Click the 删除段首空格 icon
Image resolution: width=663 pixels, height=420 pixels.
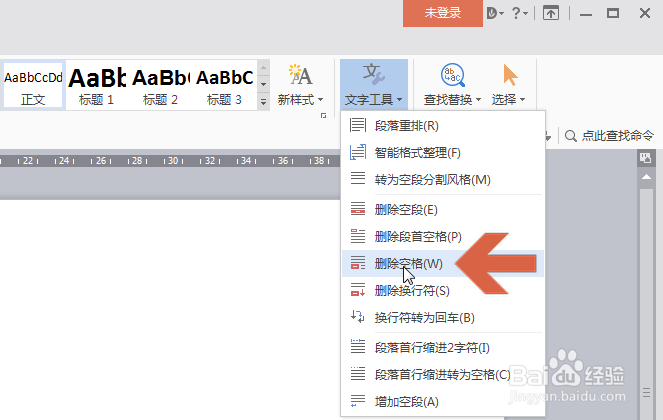click(358, 236)
